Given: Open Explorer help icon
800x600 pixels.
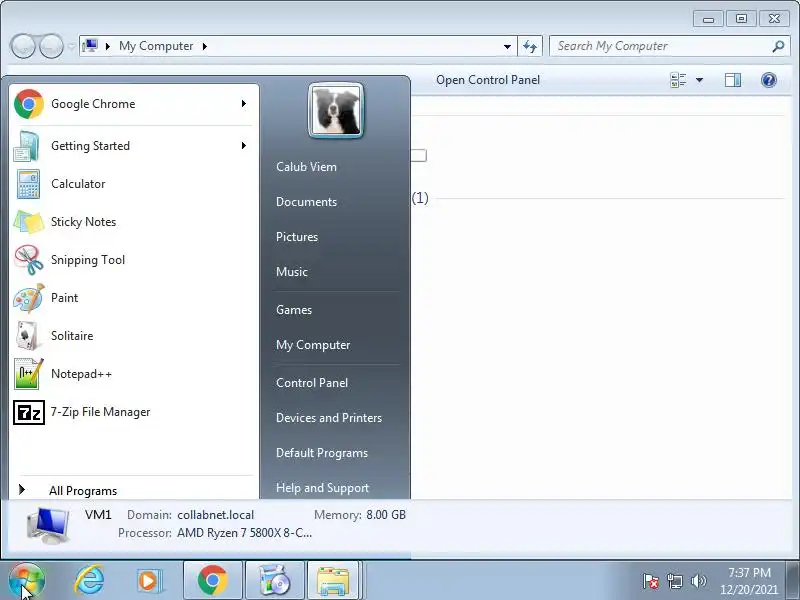Looking at the screenshot, I should click(768, 80).
